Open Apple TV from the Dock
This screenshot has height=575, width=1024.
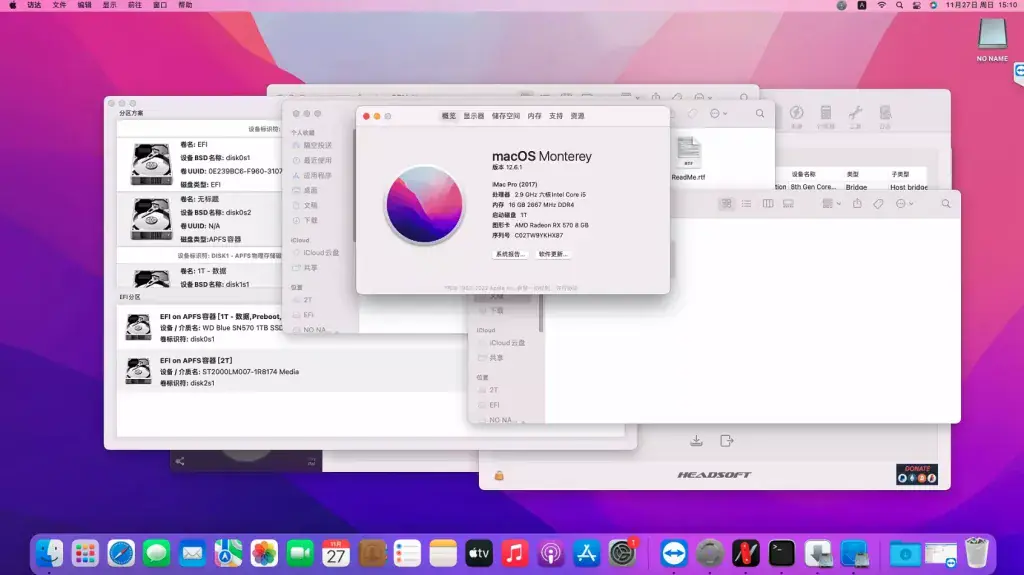[x=479, y=553]
